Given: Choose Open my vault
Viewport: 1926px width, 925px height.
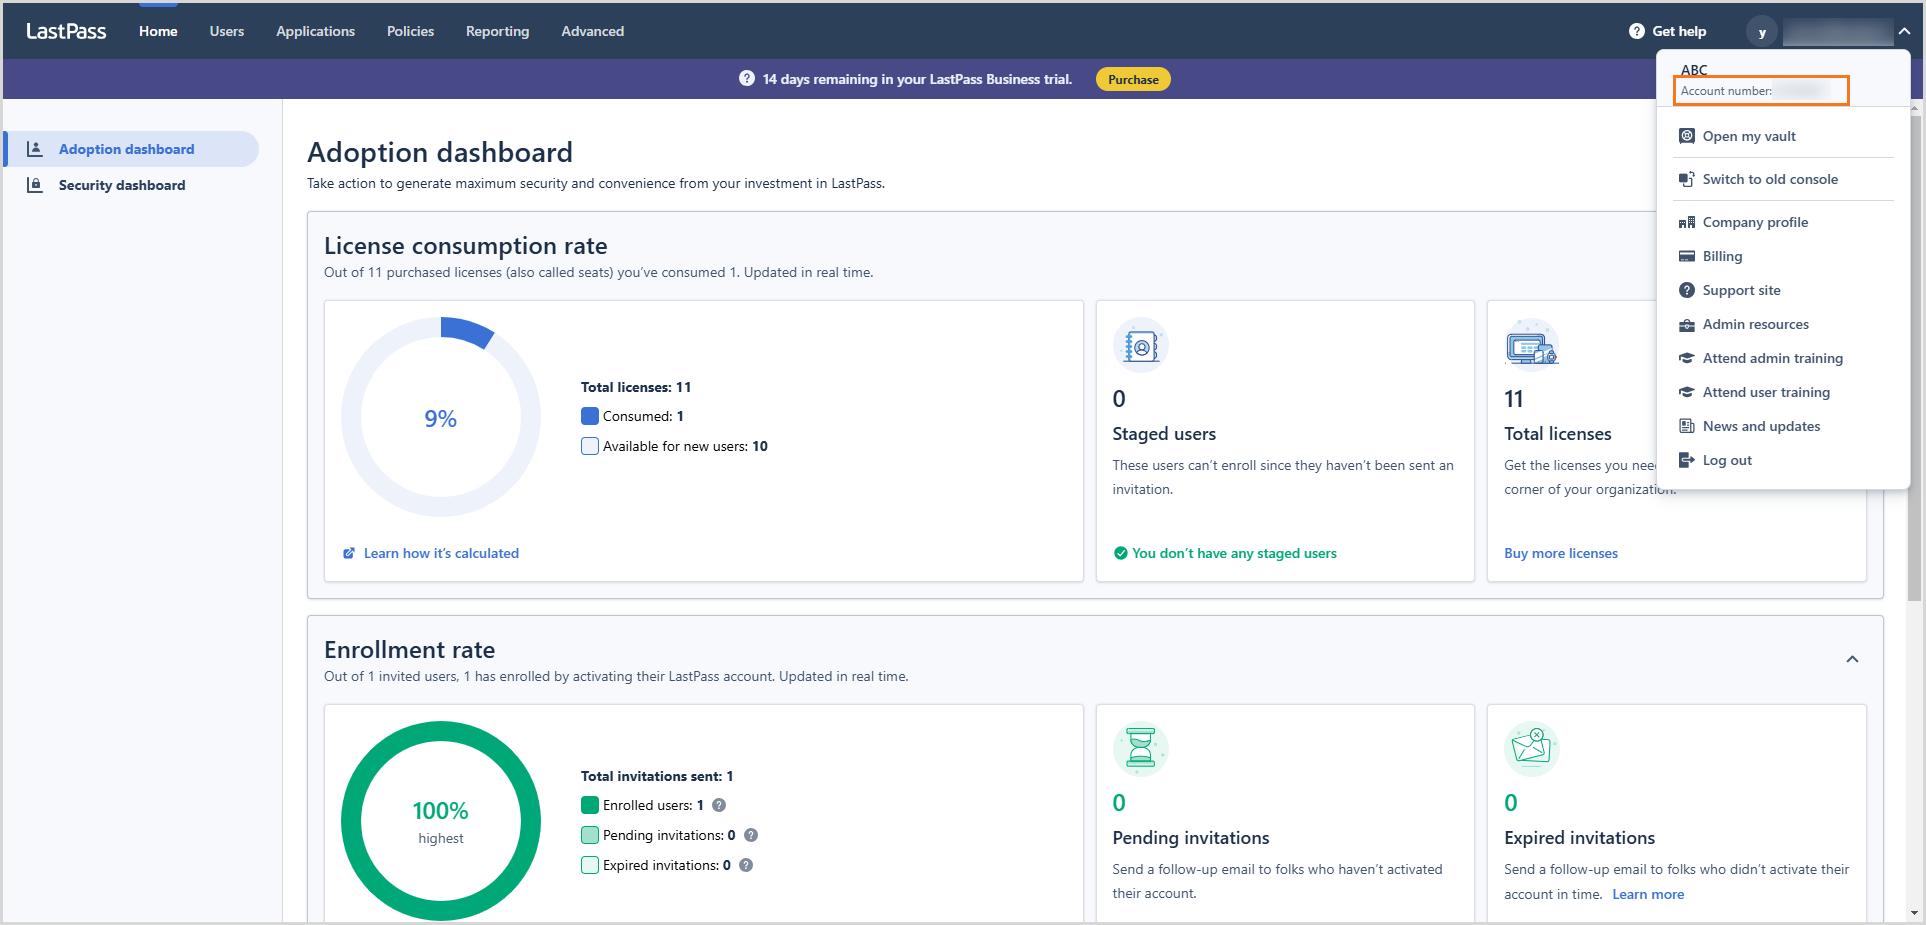Looking at the screenshot, I should 1749,136.
